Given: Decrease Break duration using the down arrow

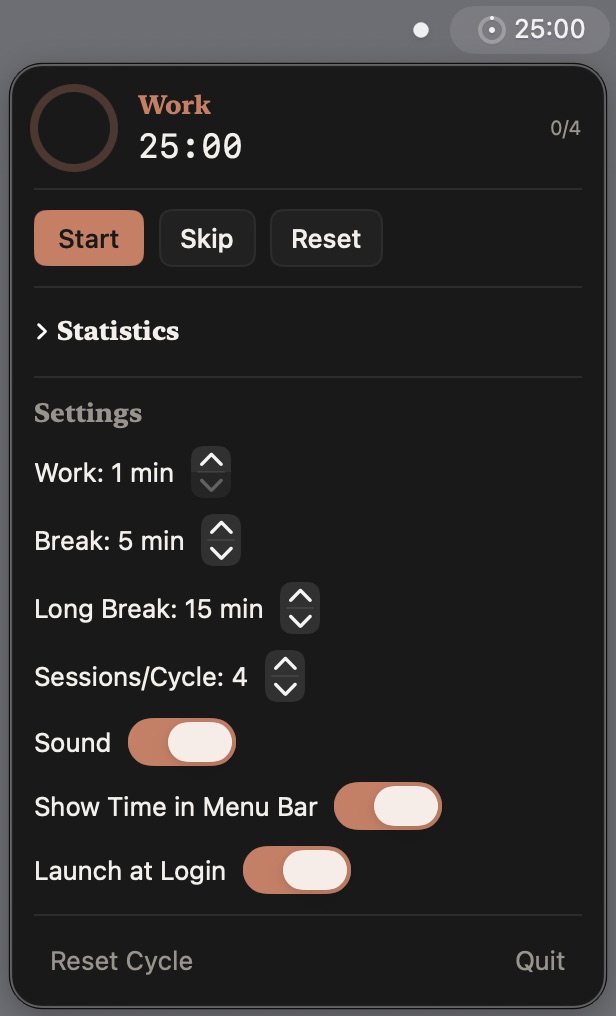Looking at the screenshot, I should point(220,553).
